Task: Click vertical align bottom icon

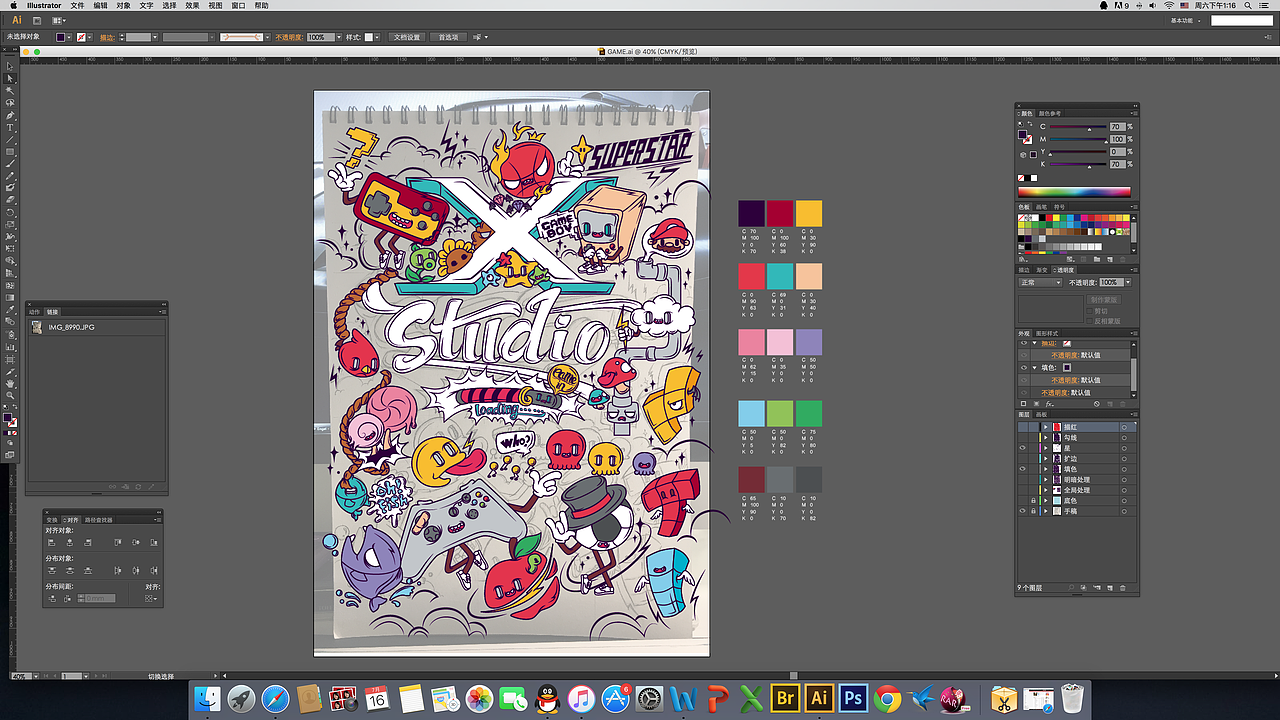Action: pos(152,542)
